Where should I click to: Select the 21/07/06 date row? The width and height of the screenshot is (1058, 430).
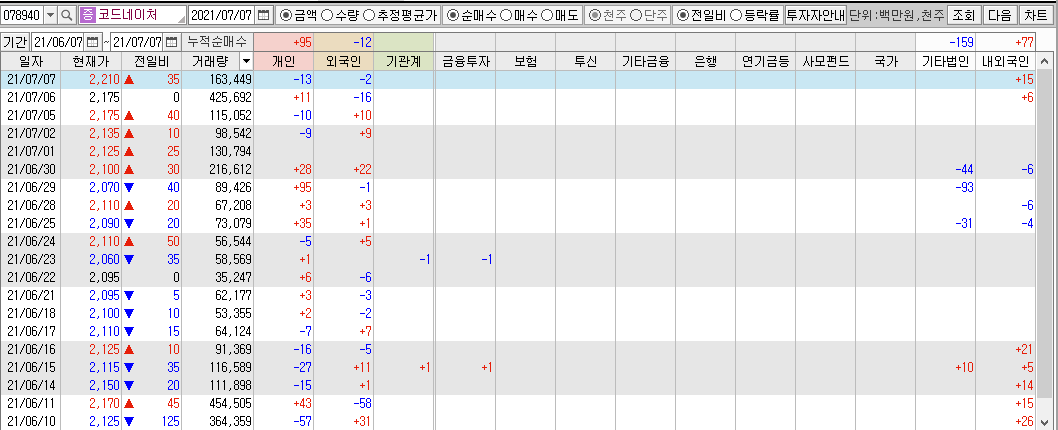click(x=518, y=97)
